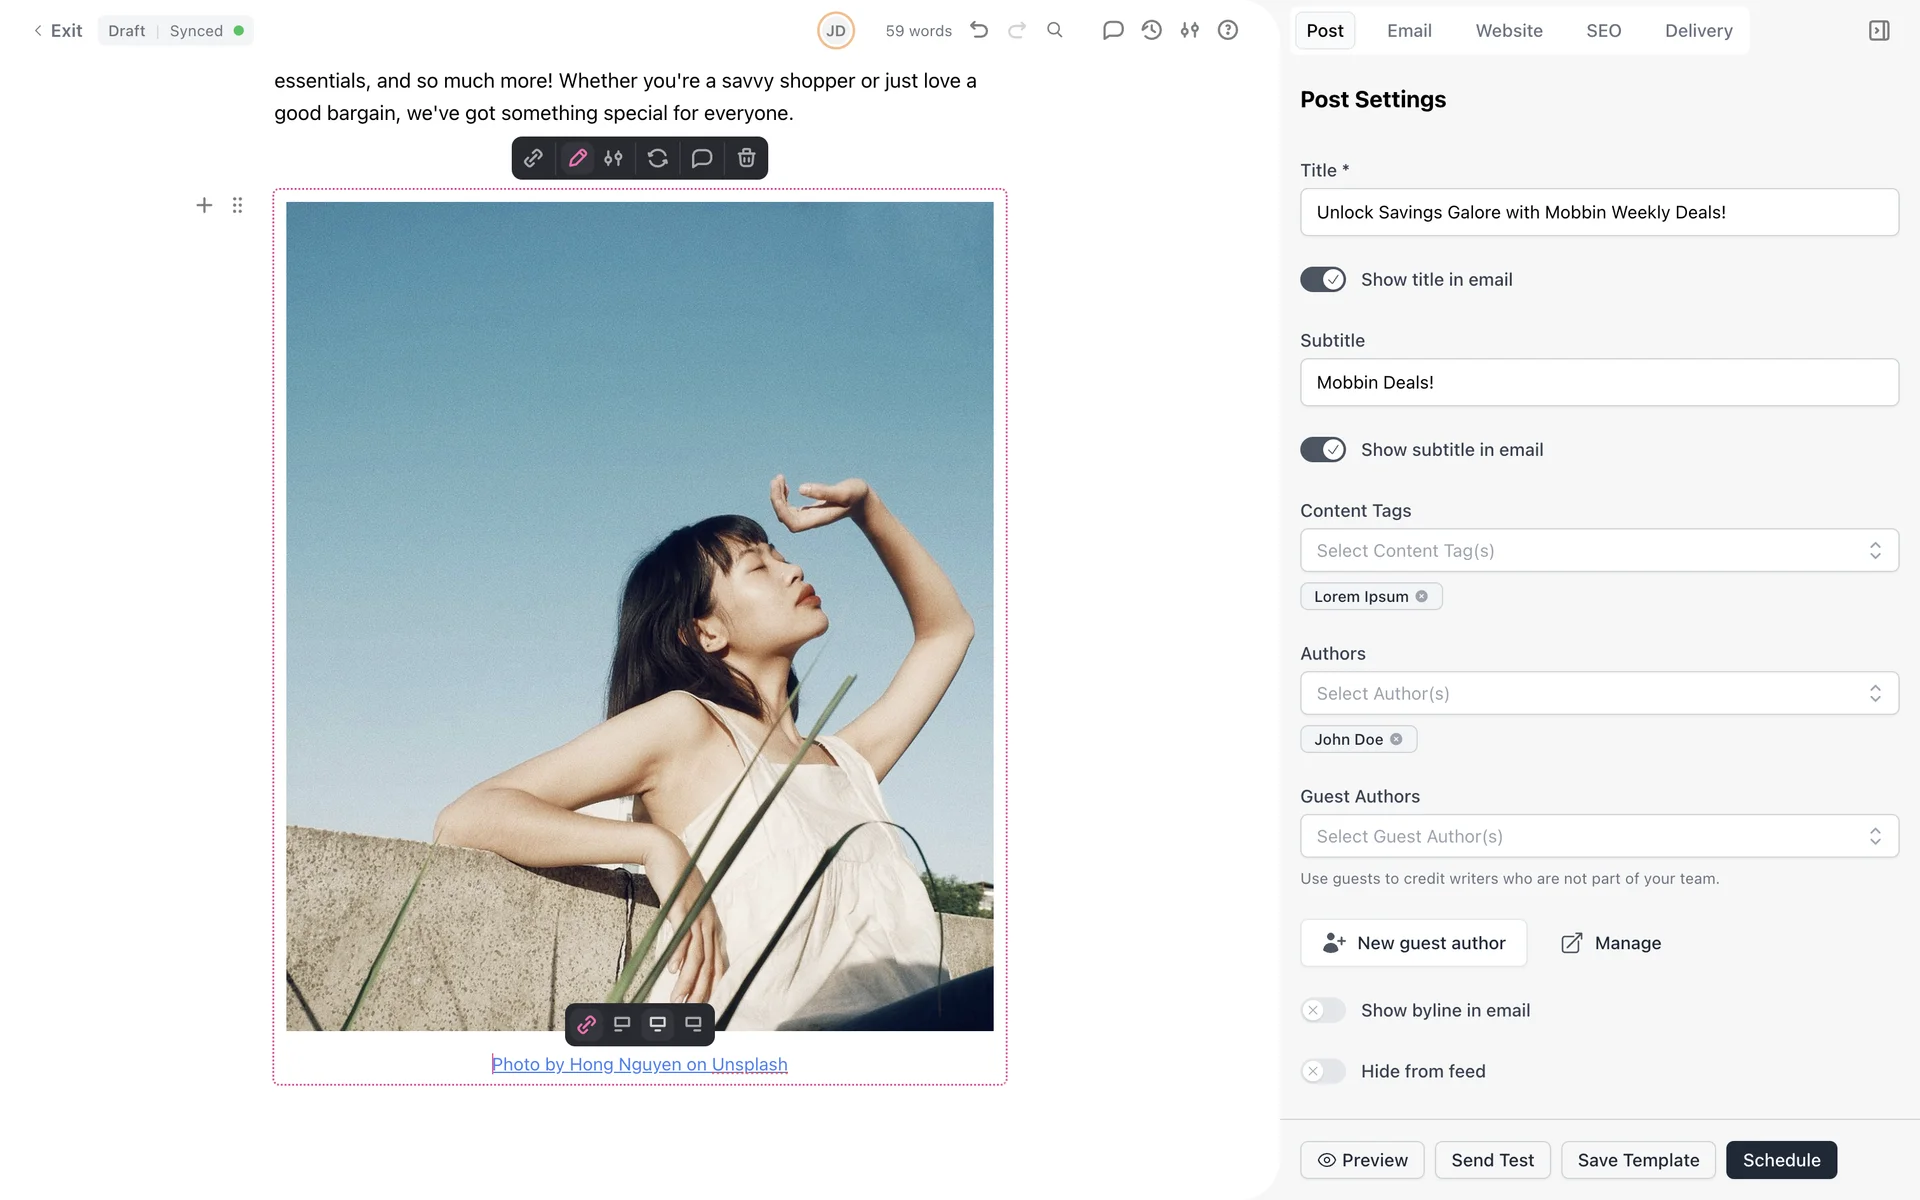Open version history clock icon
This screenshot has height=1200, width=1920.
point(1152,30)
